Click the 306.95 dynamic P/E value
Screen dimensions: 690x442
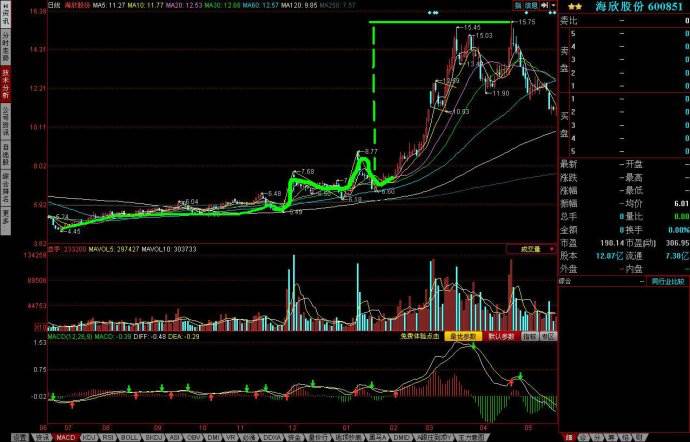click(678, 243)
